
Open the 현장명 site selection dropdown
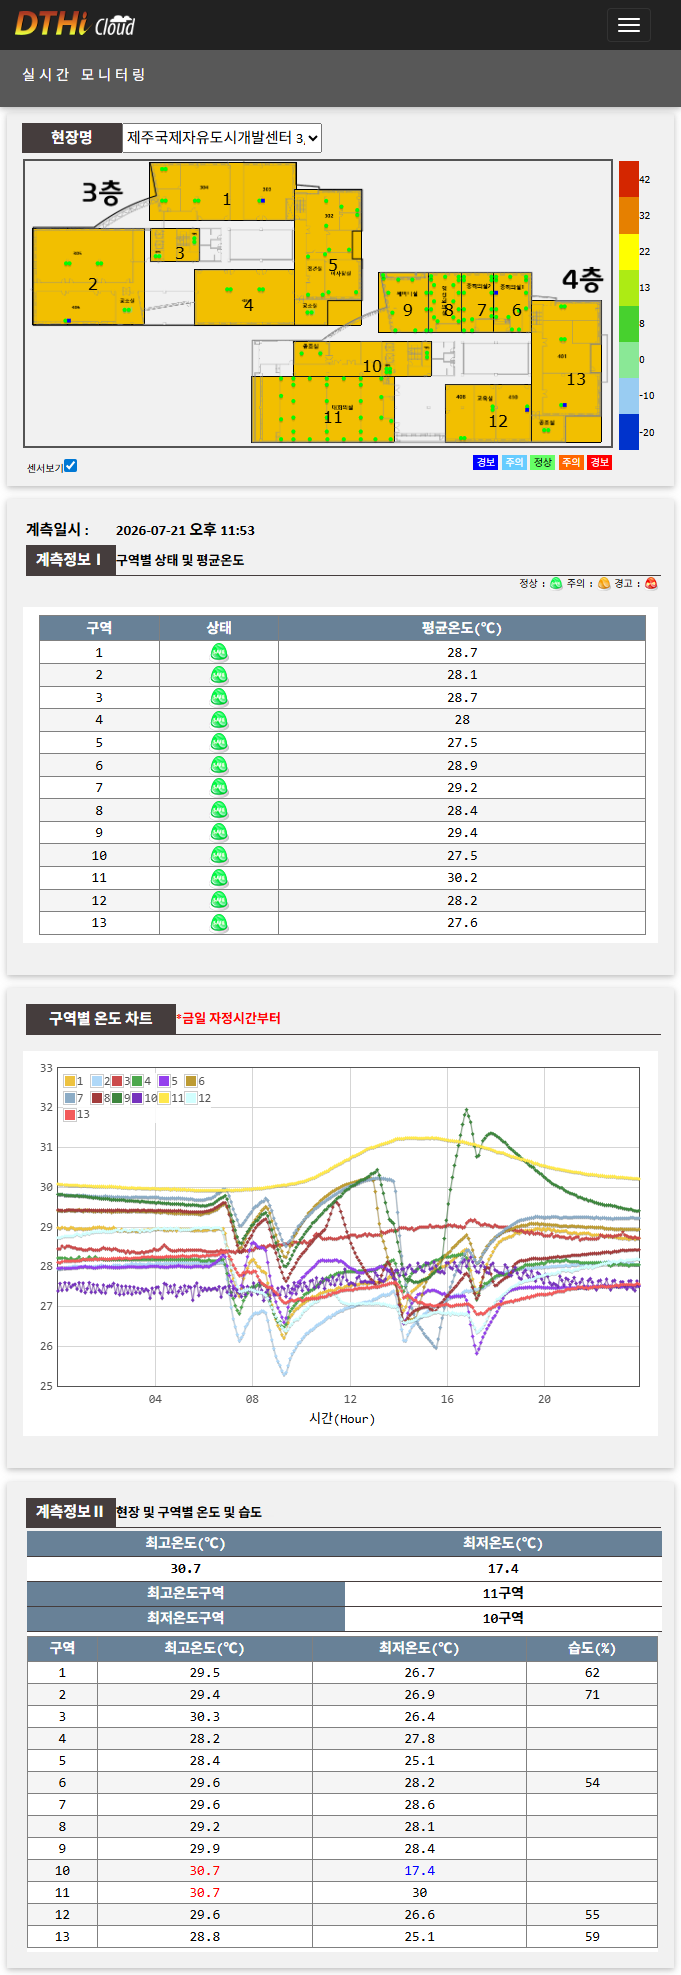tap(222, 138)
